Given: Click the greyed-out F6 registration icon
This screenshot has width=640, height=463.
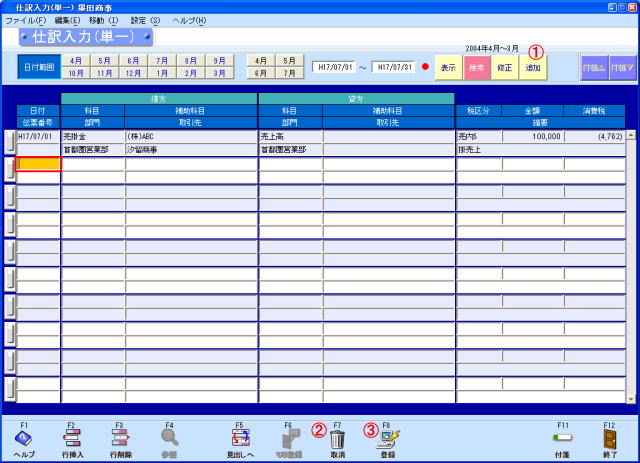Looking at the screenshot, I should click(291, 439).
